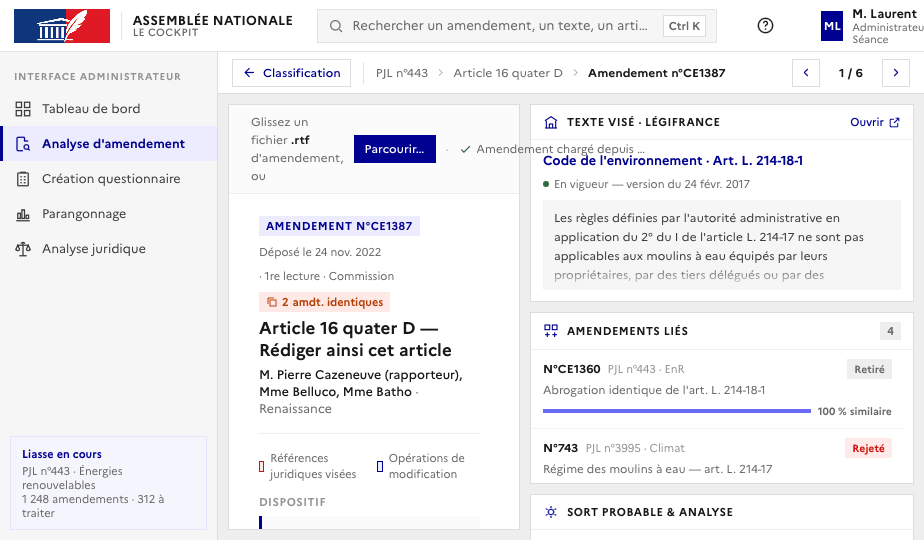Click PJL n°443 breadcrumb
The image size is (924, 540).
402,73
